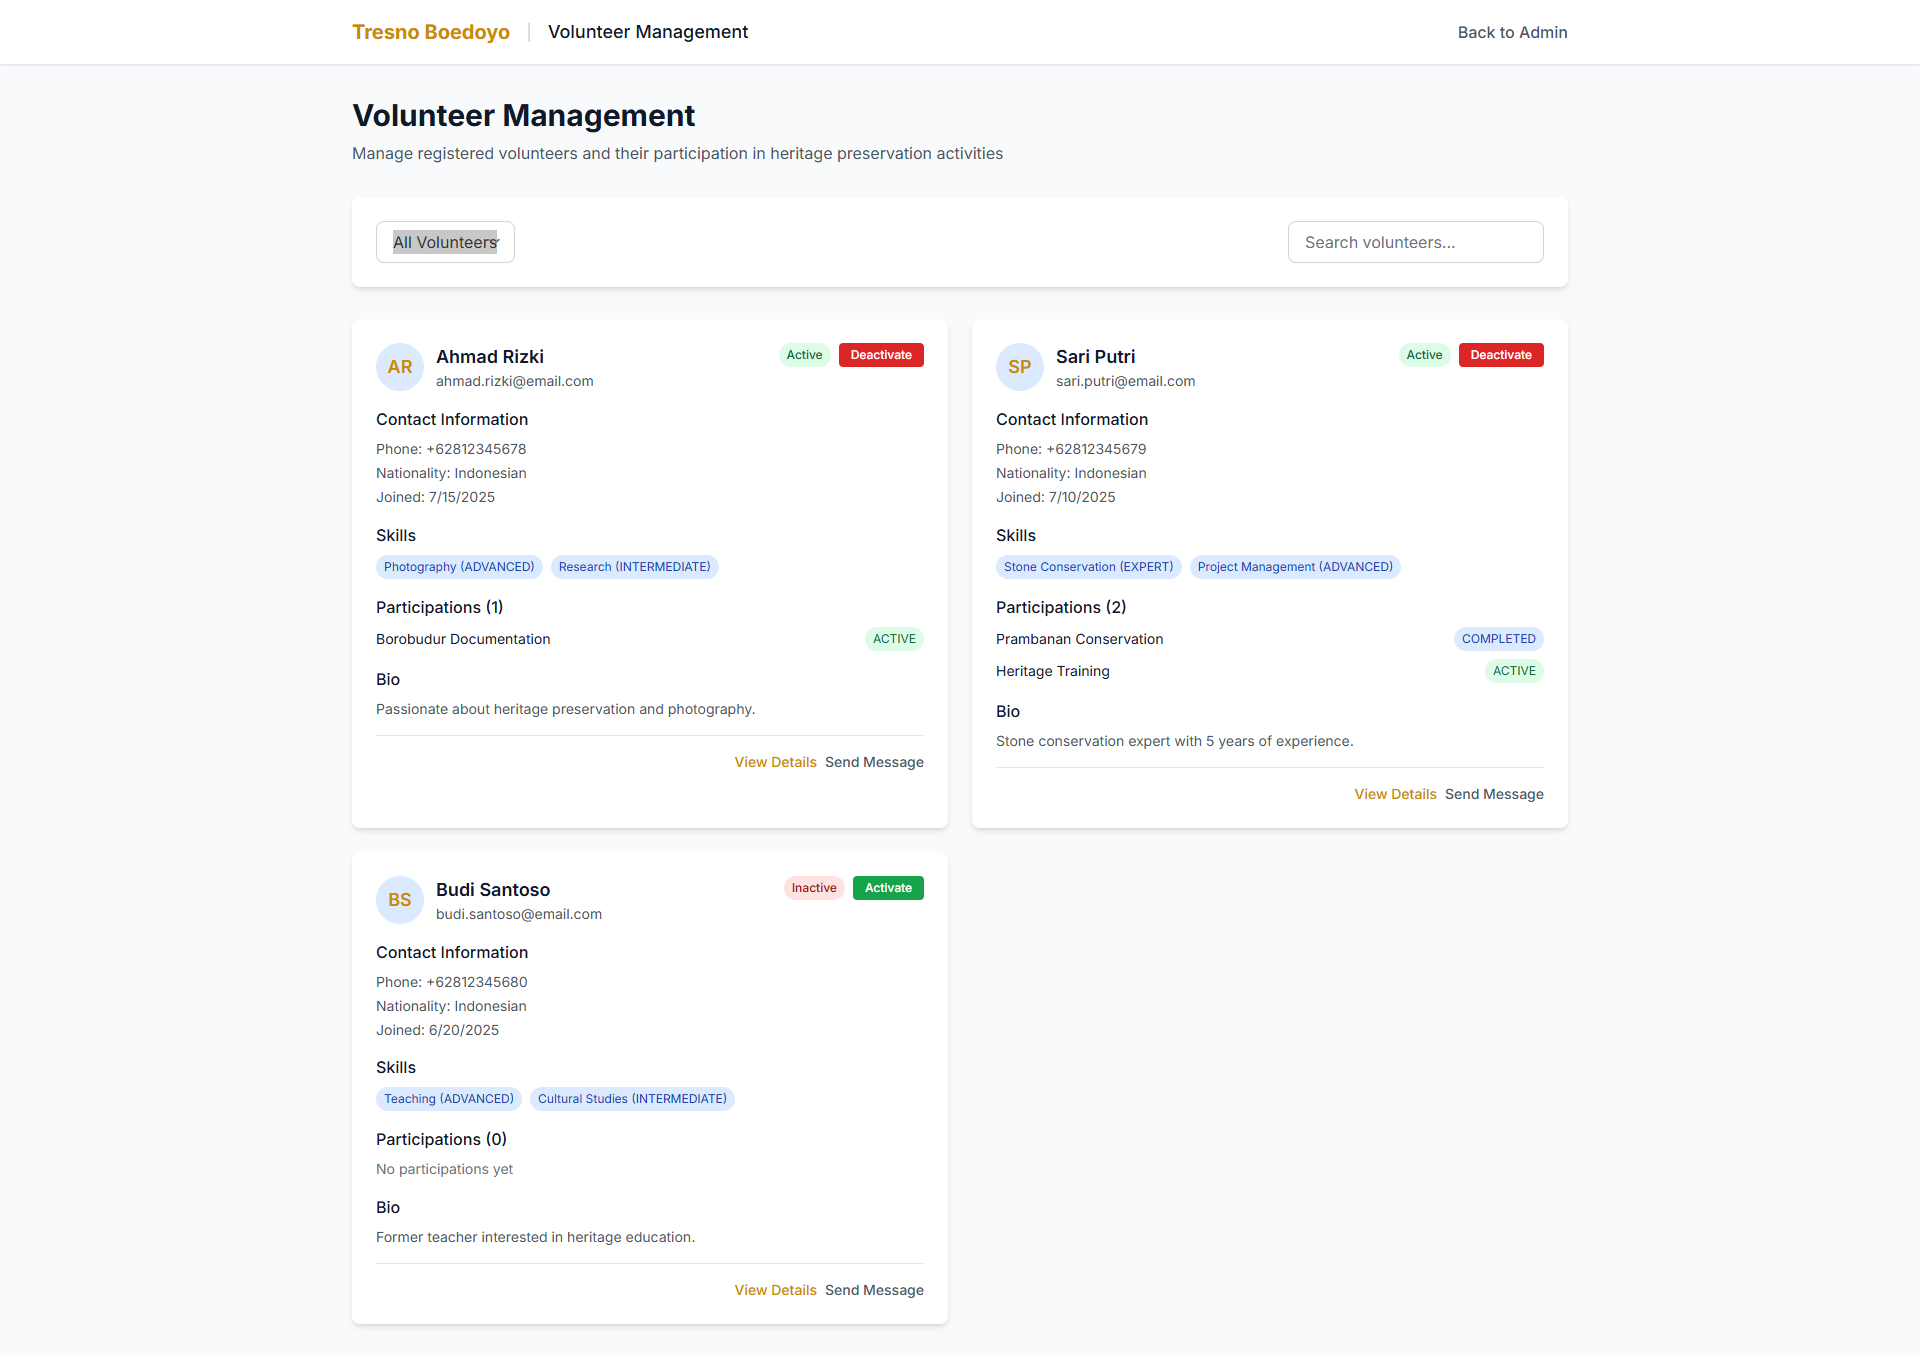Image resolution: width=1920 pixels, height=1357 pixels.
Task: Activate volunteer Budi Santoso
Action: pyautogui.click(x=887, y=888)
